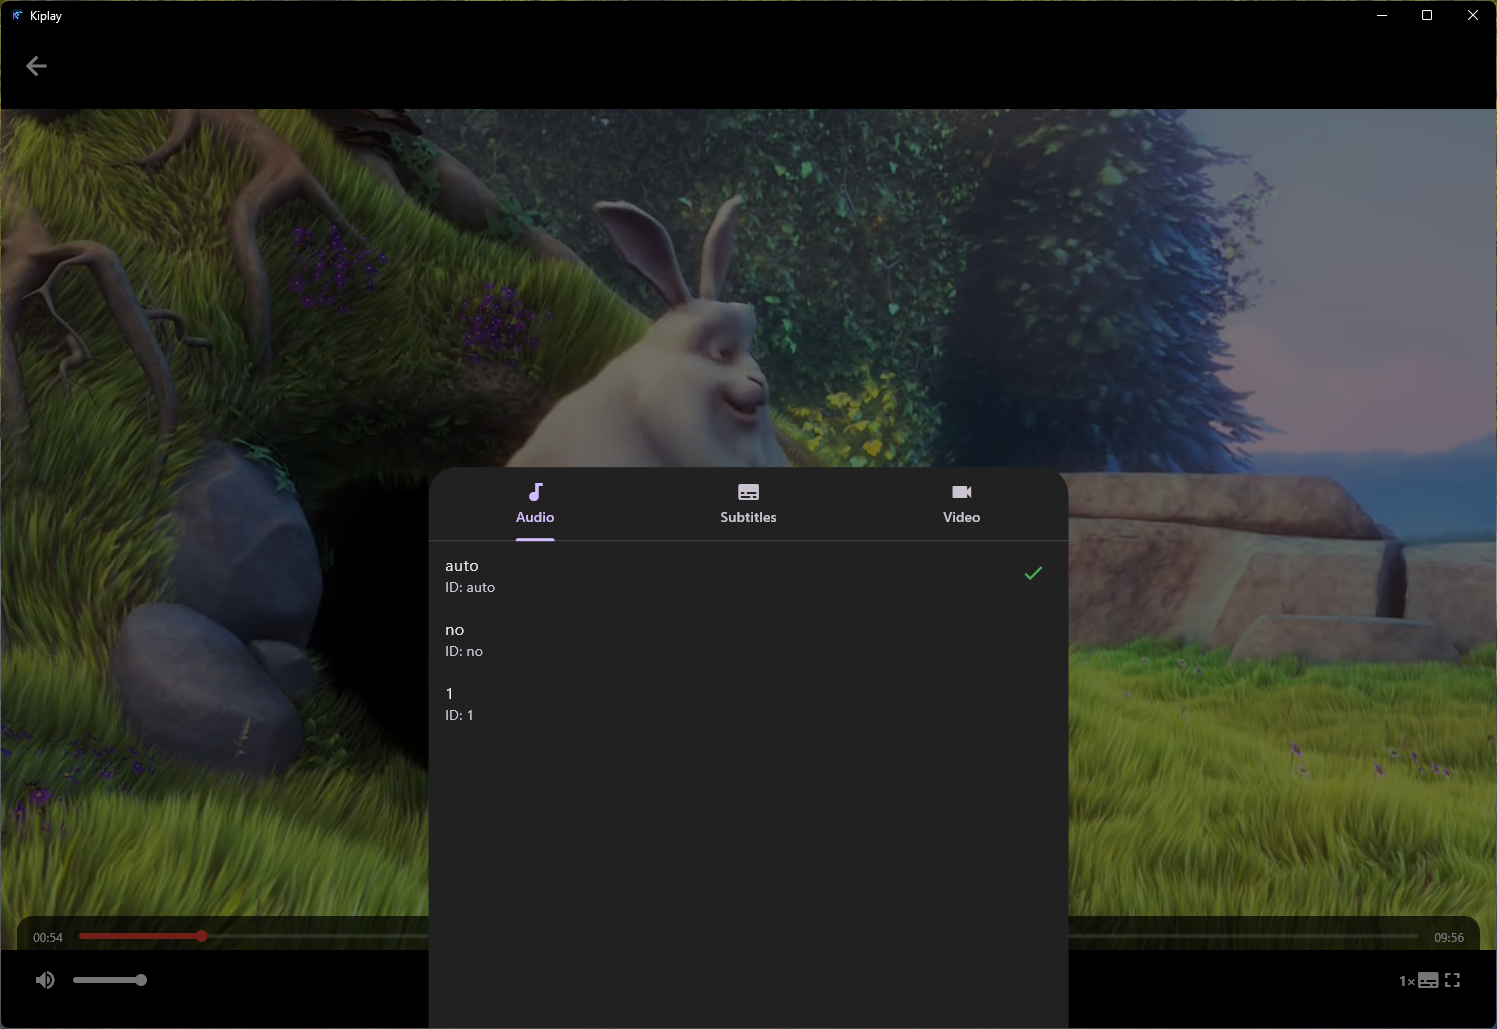Click the camera icon above Video
Image resolution: width=1497 pixels, height=1029 pixels.
[961, 492]
